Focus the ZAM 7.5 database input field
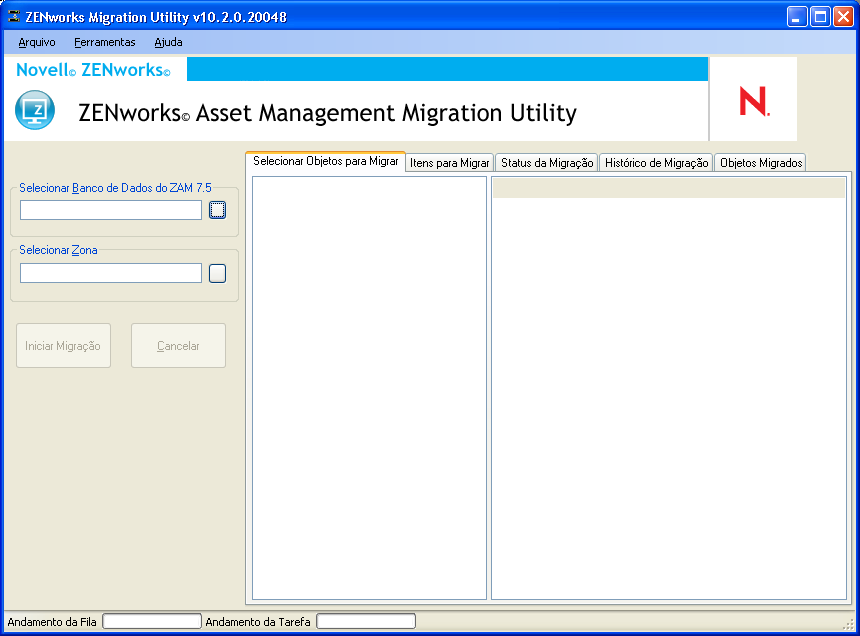This screenshot has width=860, height=636. click(x=111, y=210)
